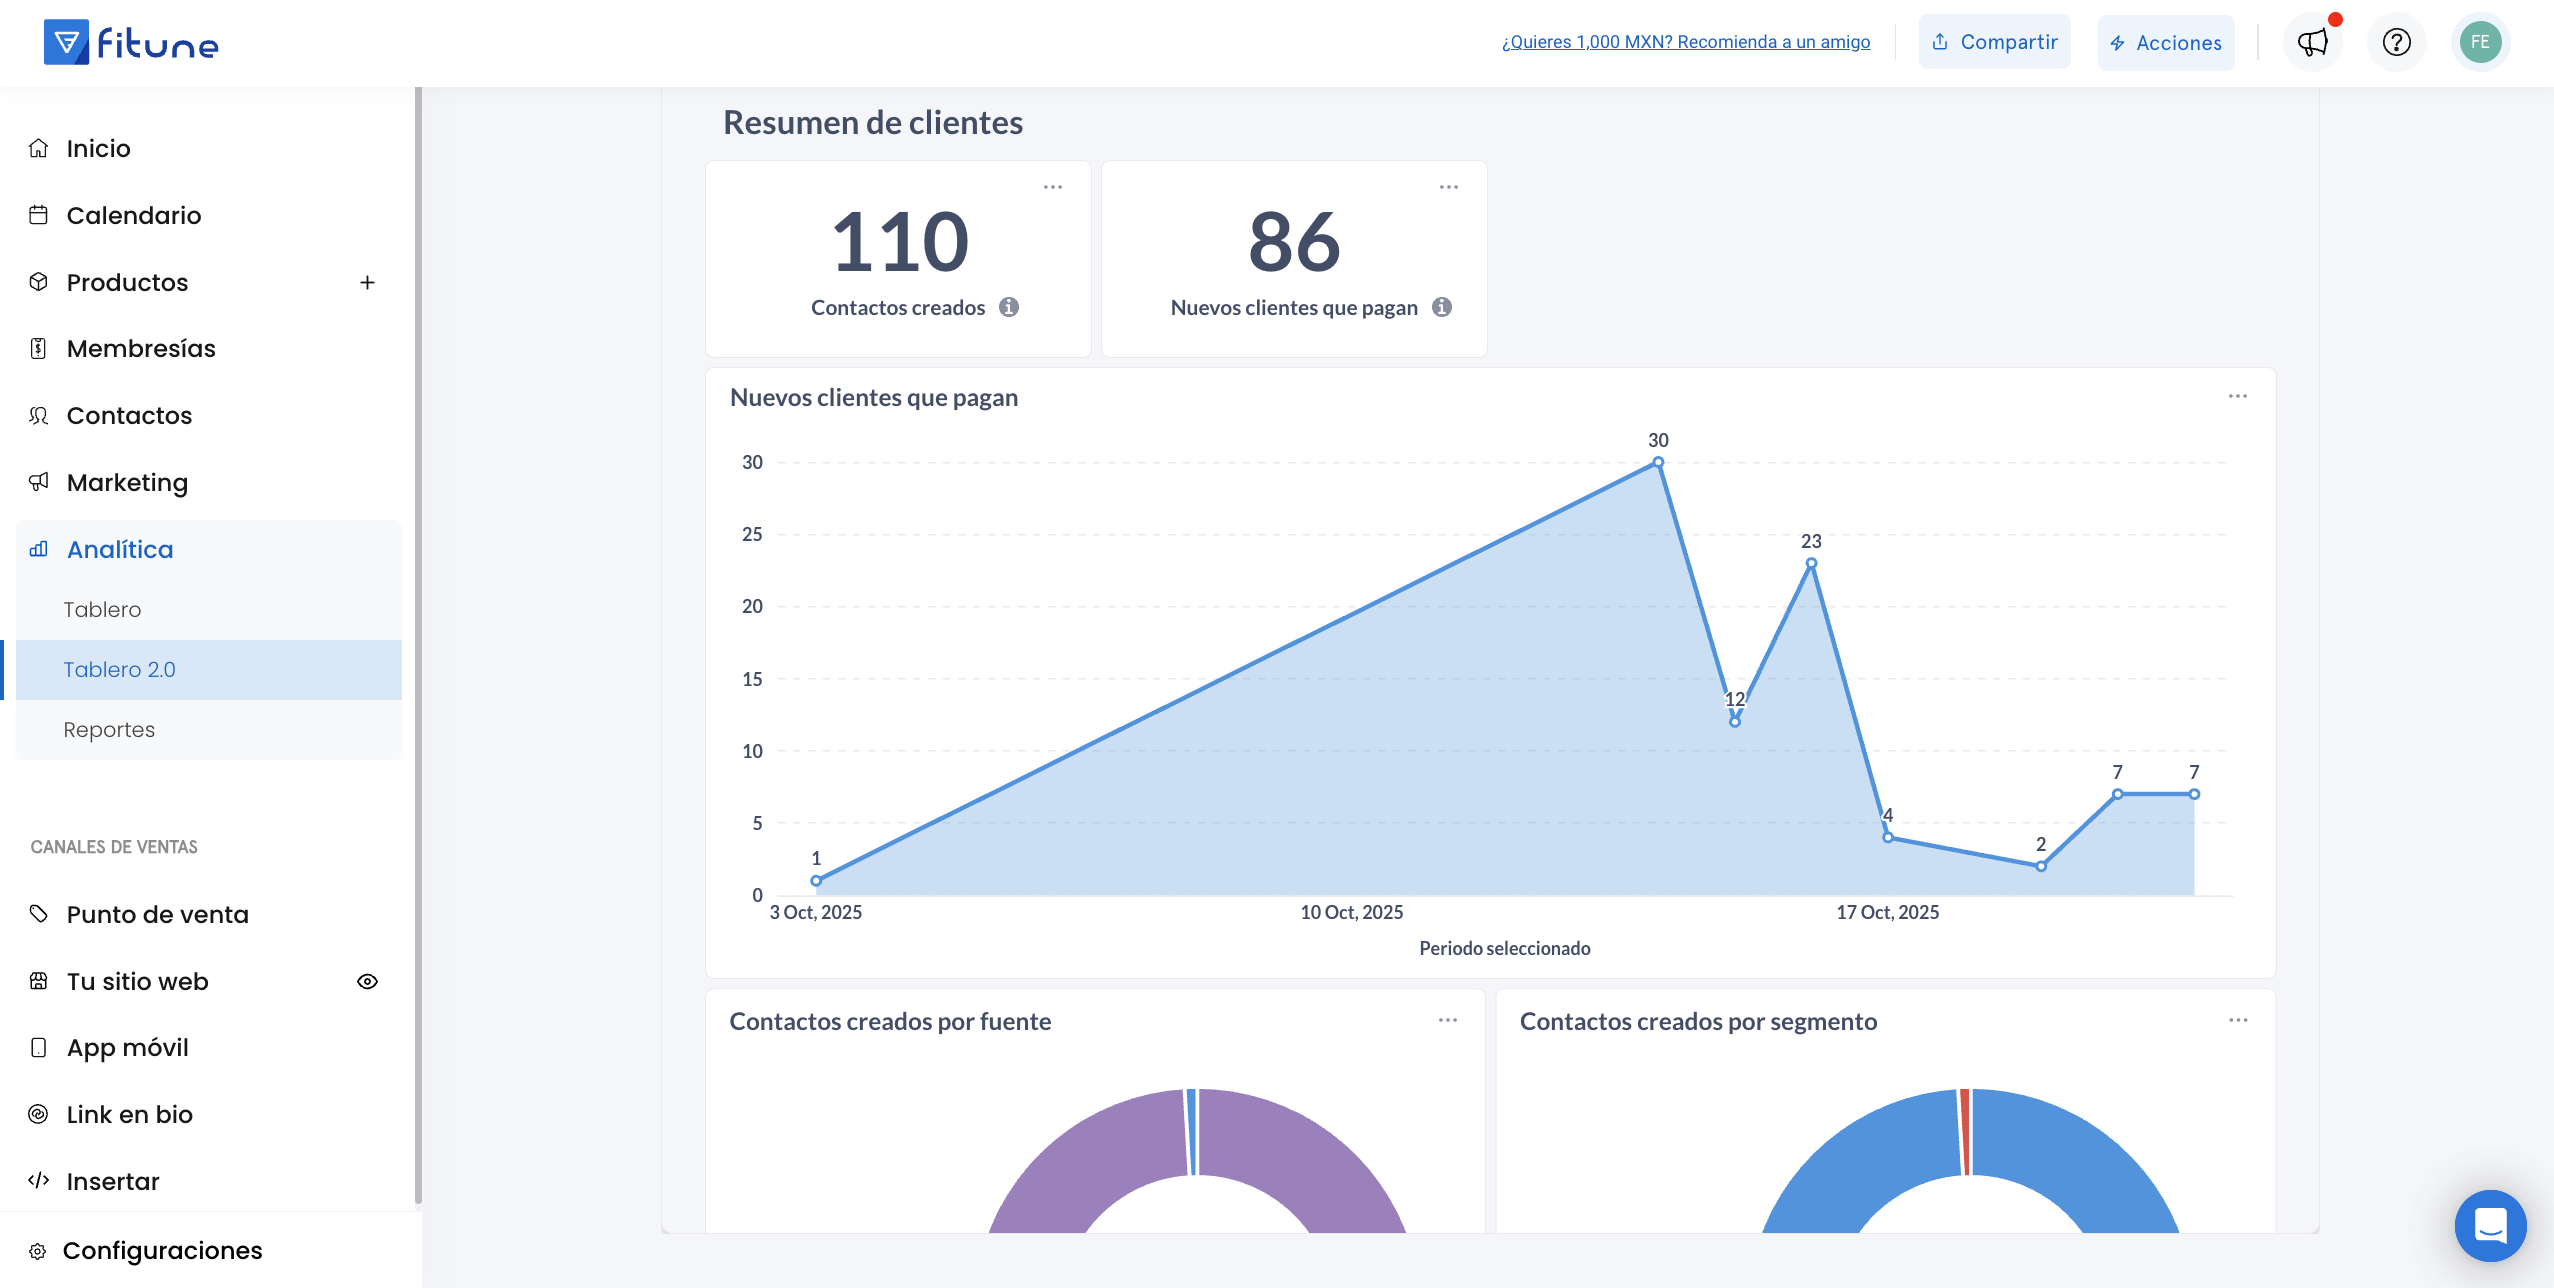Toggle website visibility eye icon
This screenshot has width=2554, height=1288.
367,981
